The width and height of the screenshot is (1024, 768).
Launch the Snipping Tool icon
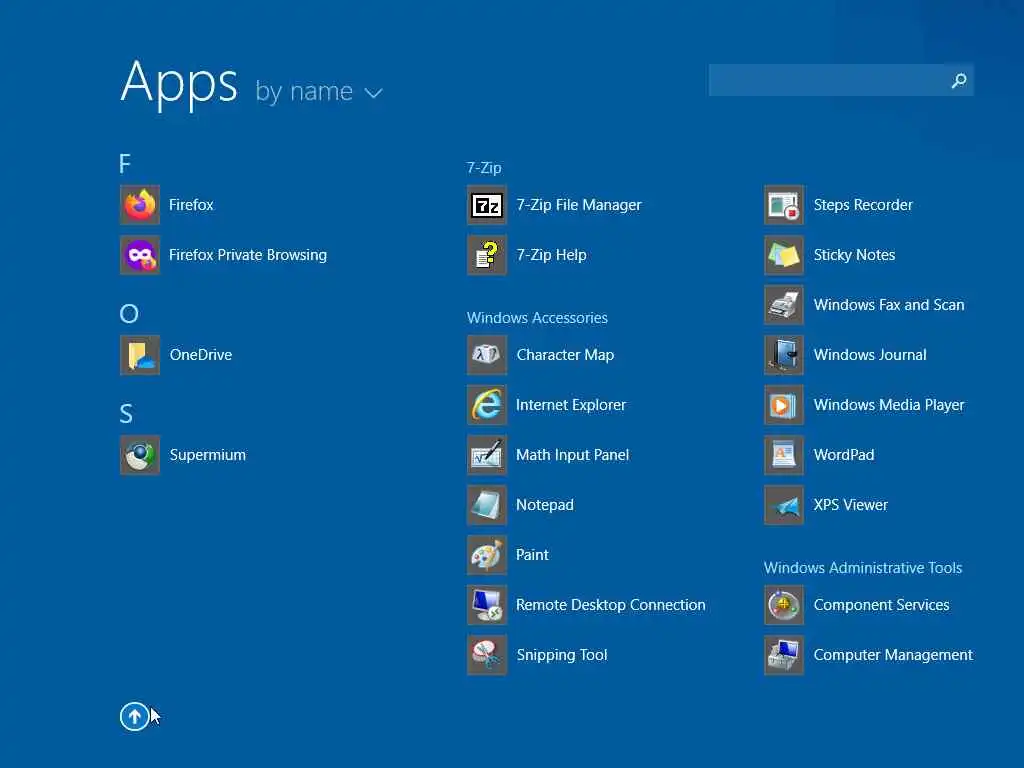click(487, 654)
